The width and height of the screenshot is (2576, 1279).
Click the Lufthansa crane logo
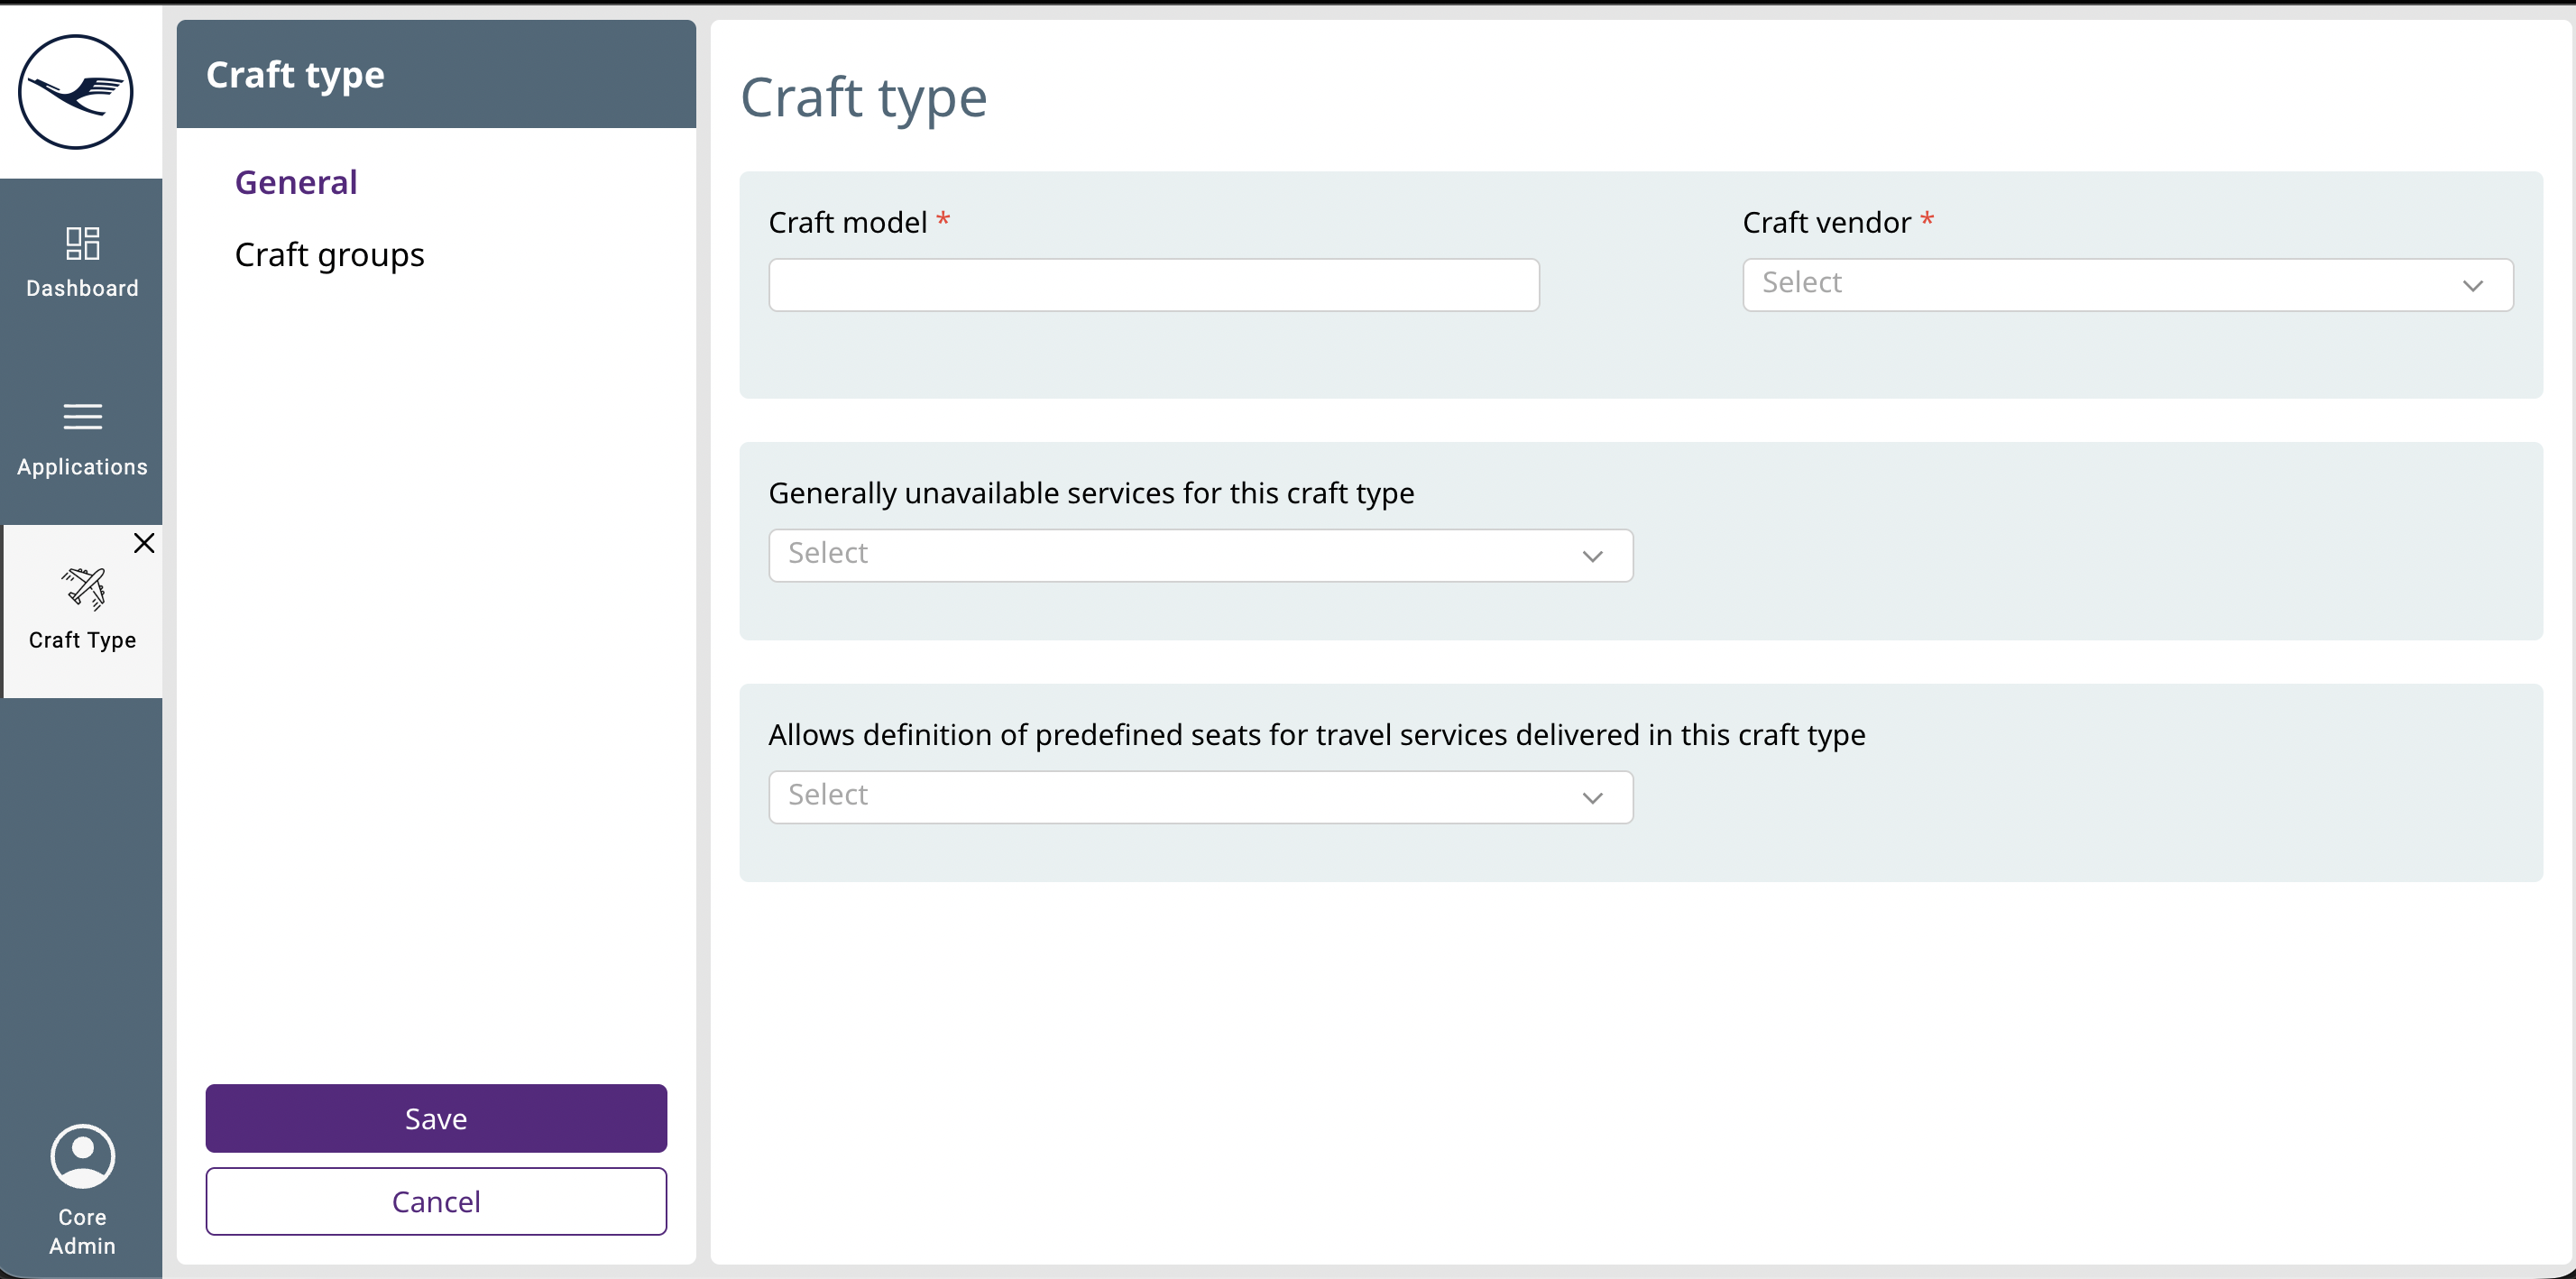click(x=76, y=92)
